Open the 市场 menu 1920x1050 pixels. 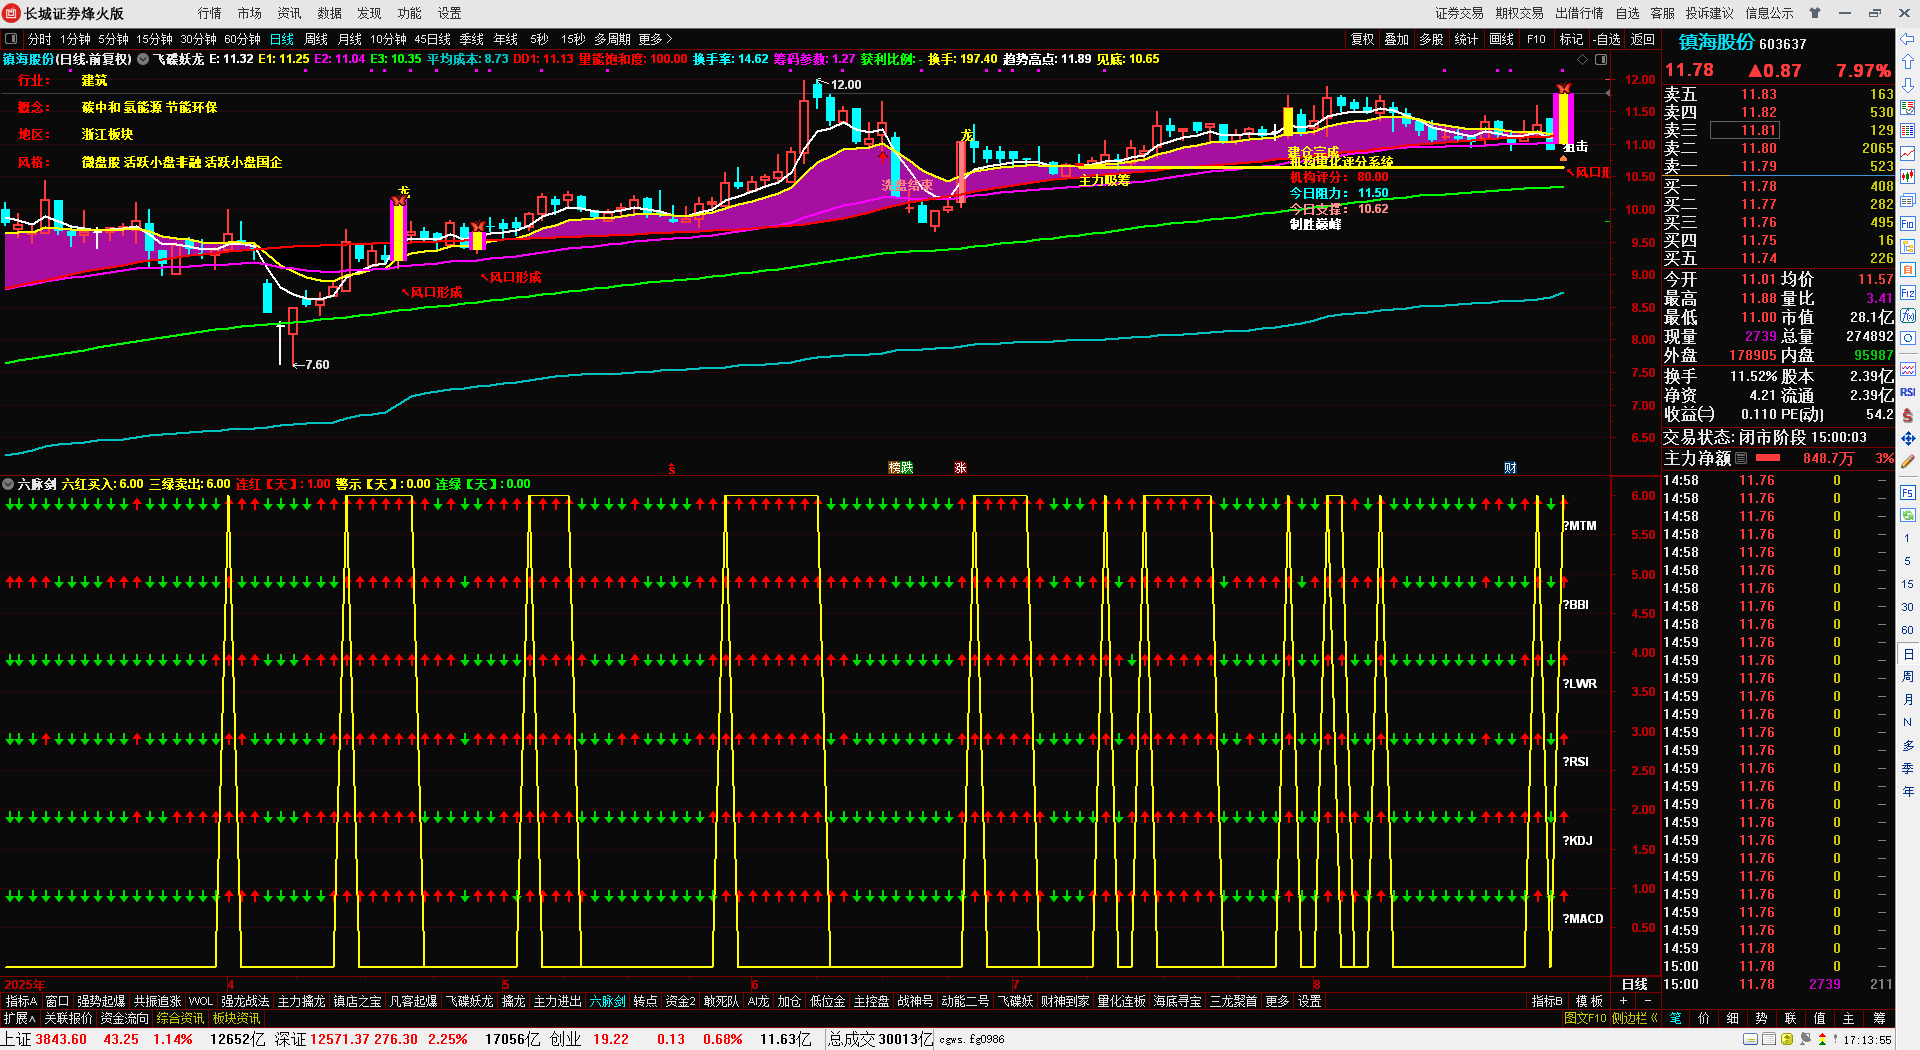coord(250,13)
